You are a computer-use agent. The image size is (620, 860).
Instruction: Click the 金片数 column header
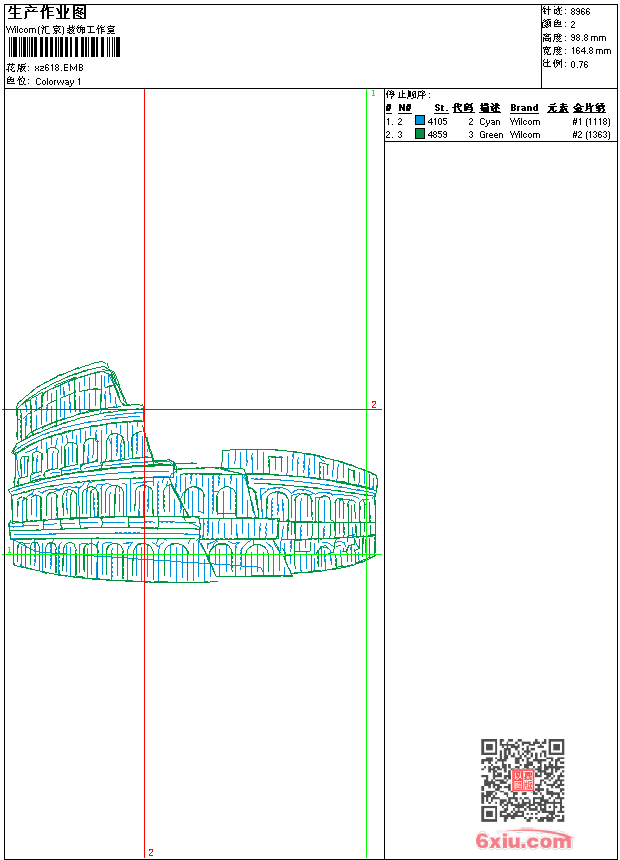coord(589,108)
